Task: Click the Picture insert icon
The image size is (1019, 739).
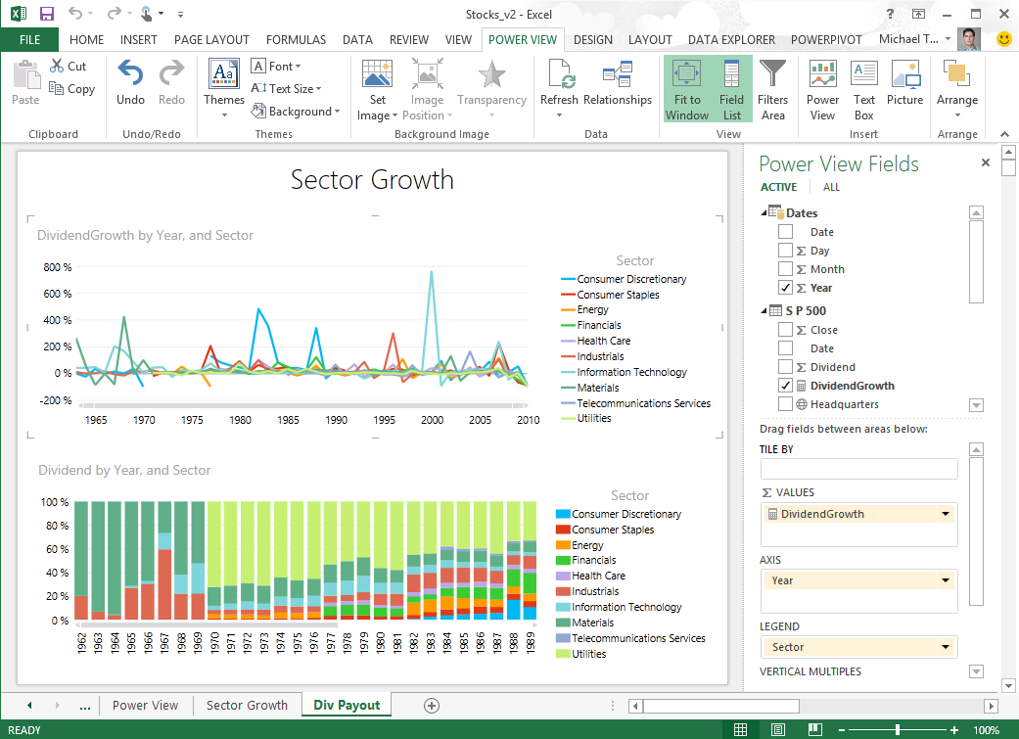Action: [x=904, y=88]
